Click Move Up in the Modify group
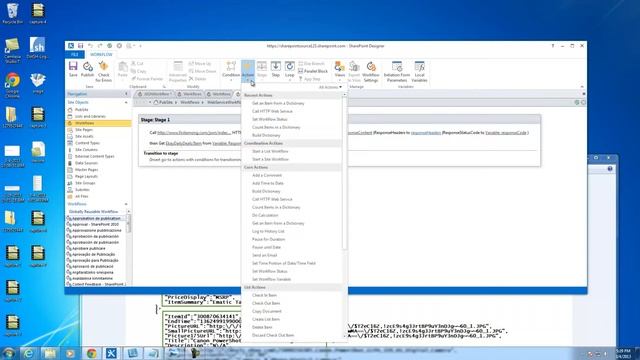Image resolution: width=640 pixels, height=360 pixels. pyautogui.click(x=200, y=64)
